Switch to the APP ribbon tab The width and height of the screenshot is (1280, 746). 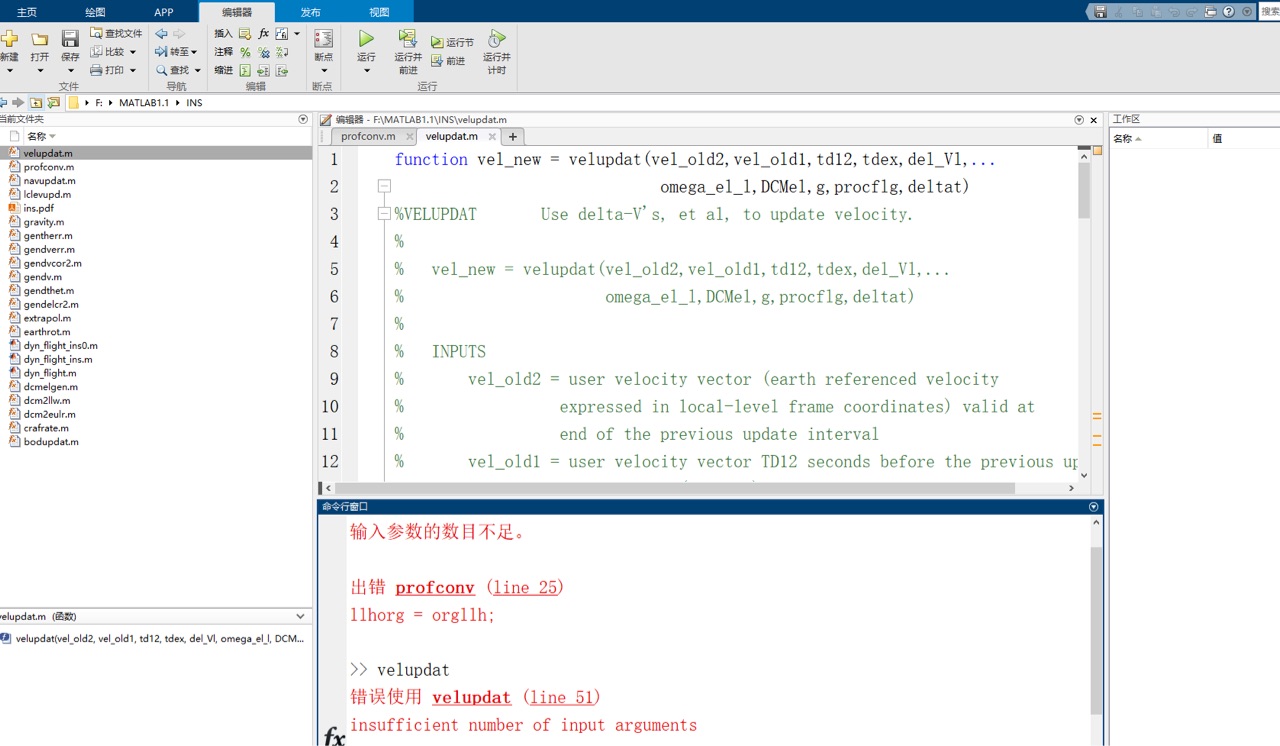[164, 12]
